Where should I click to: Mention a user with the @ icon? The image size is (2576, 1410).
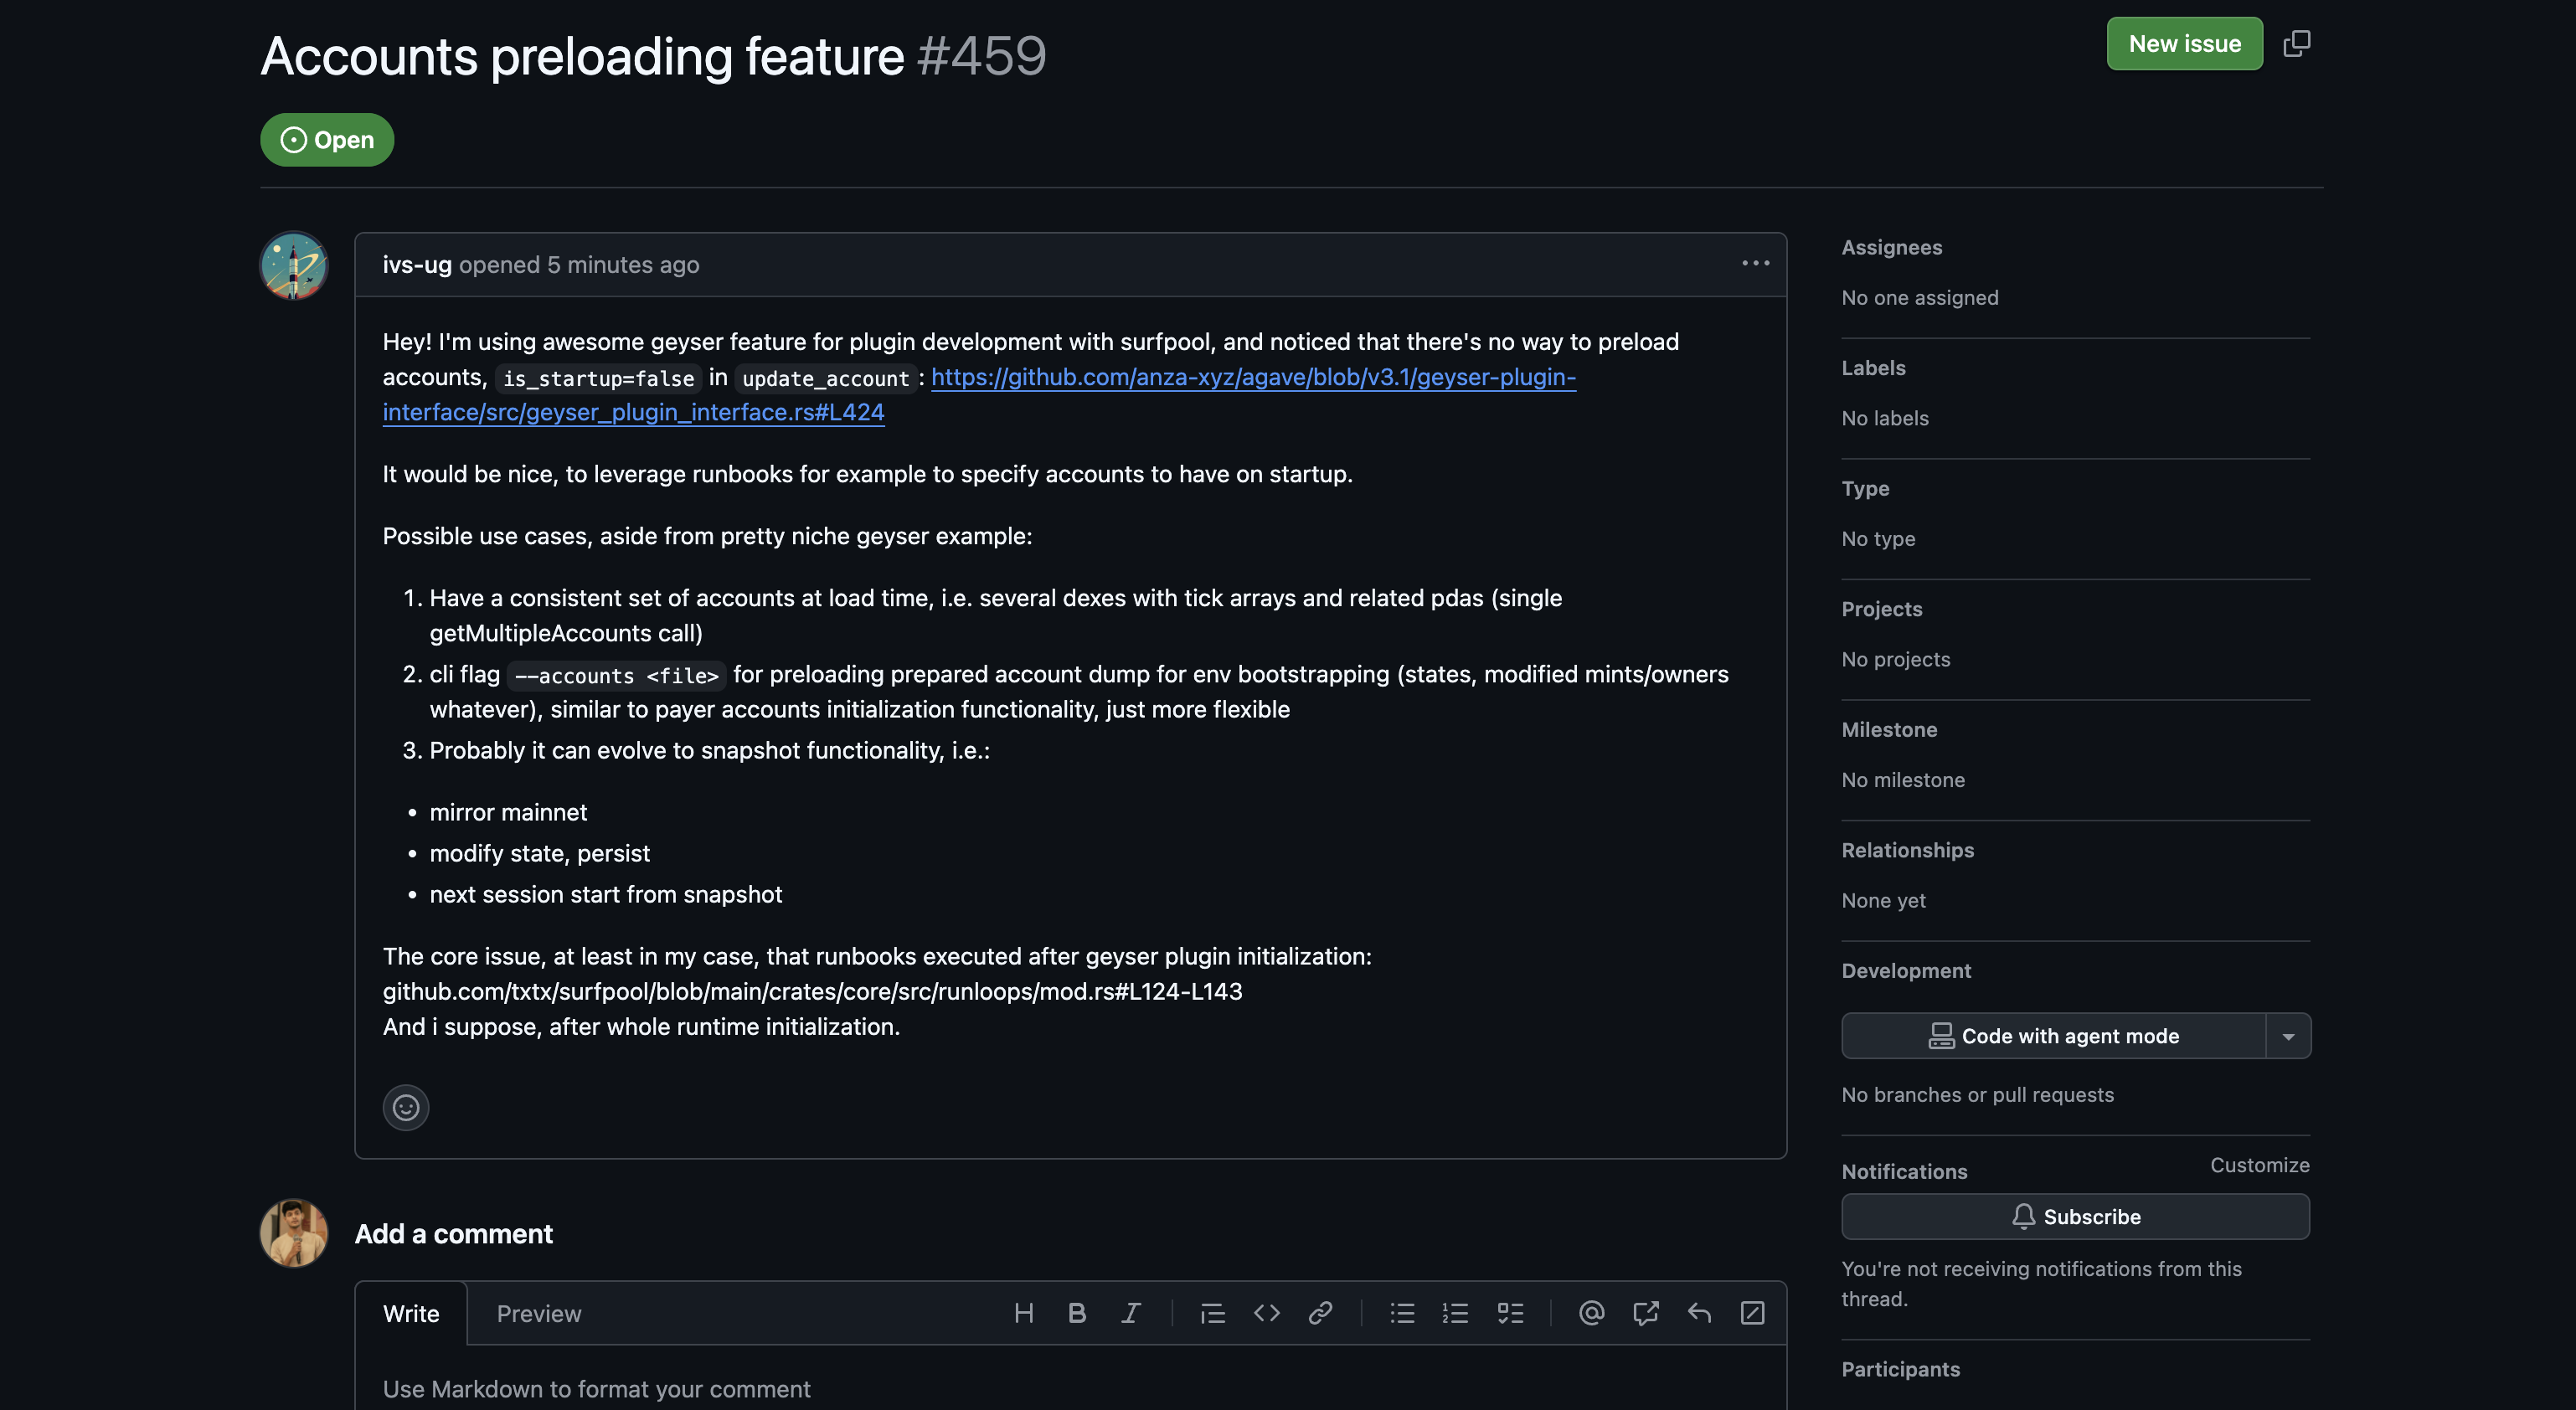(x=1592, y=1313)
